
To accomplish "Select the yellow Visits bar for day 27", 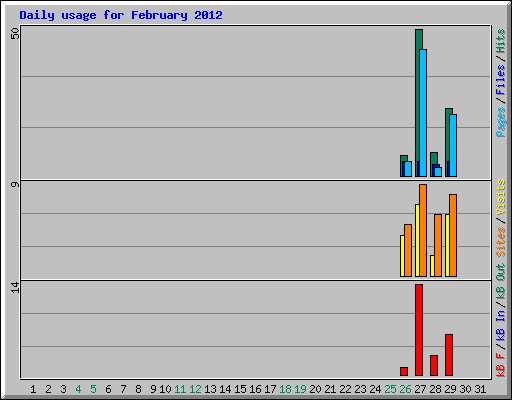I will 417,240.
